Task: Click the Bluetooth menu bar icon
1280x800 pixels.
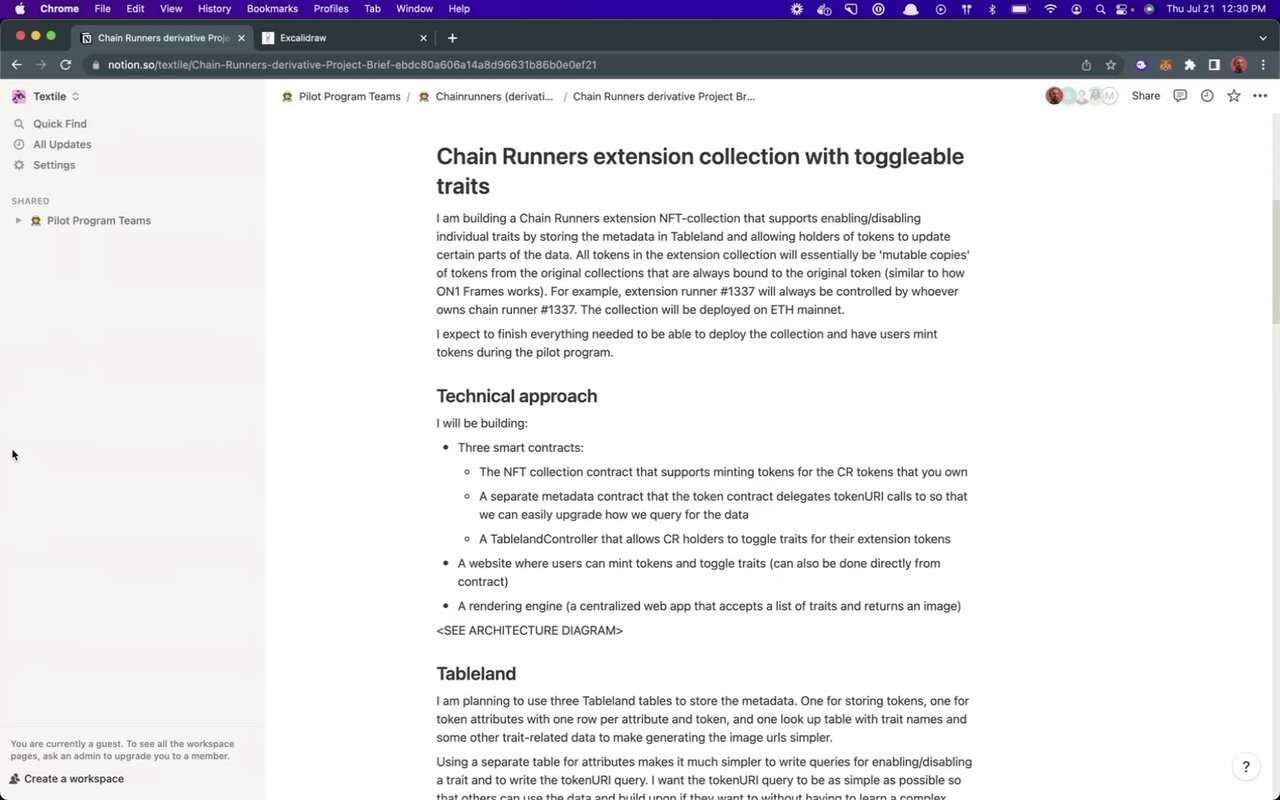Action: (993, 9)
